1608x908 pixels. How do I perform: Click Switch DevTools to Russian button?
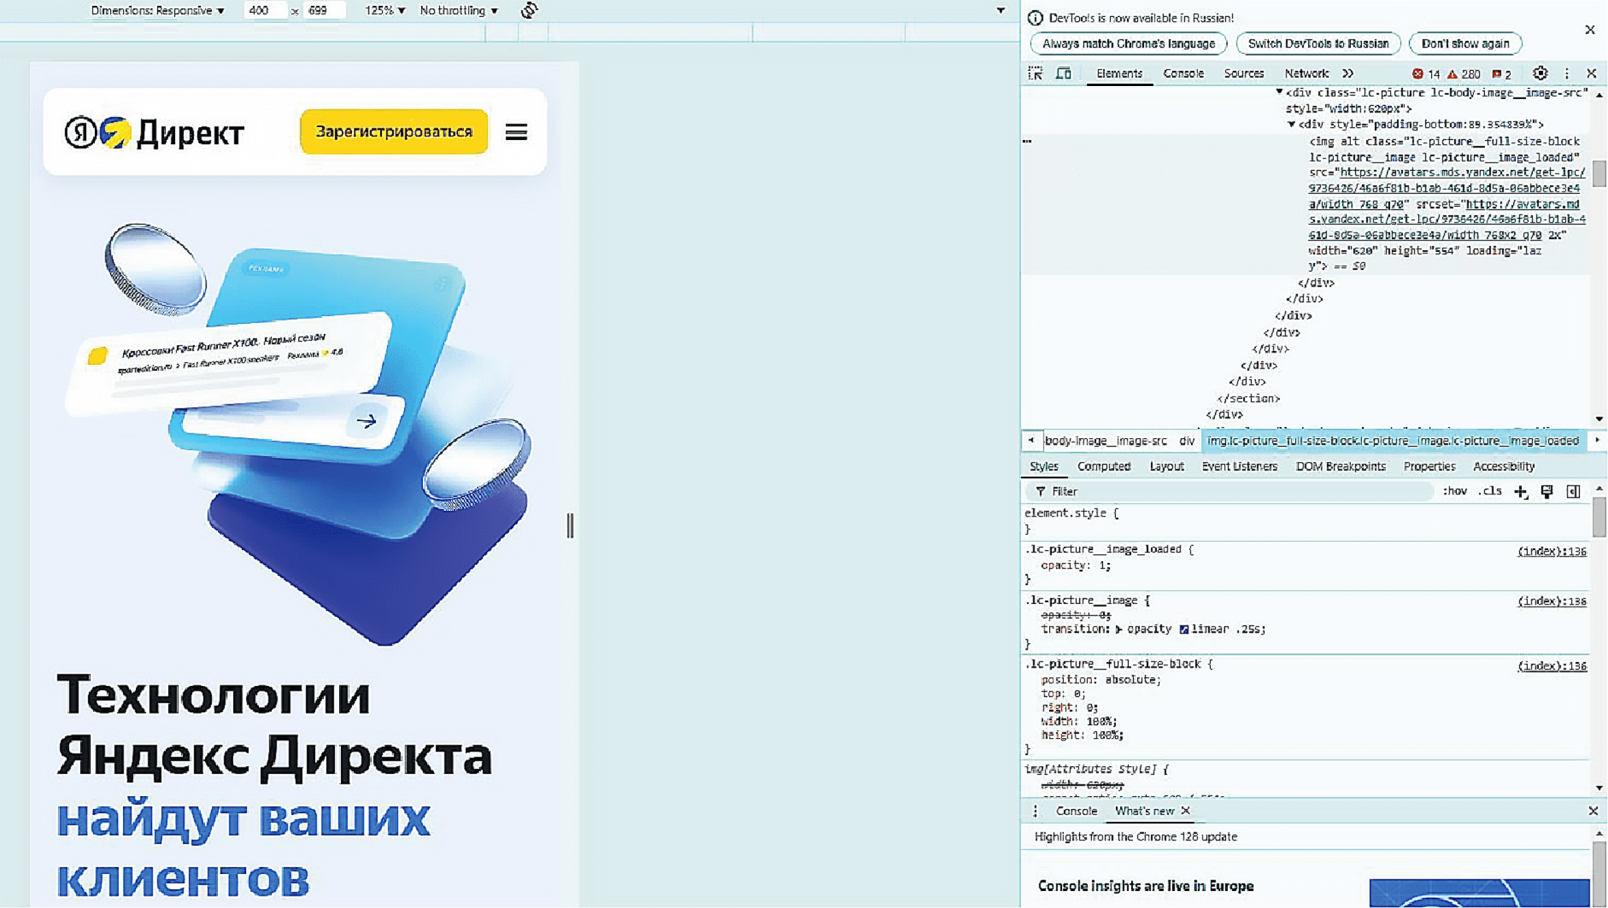[1318, 44]
